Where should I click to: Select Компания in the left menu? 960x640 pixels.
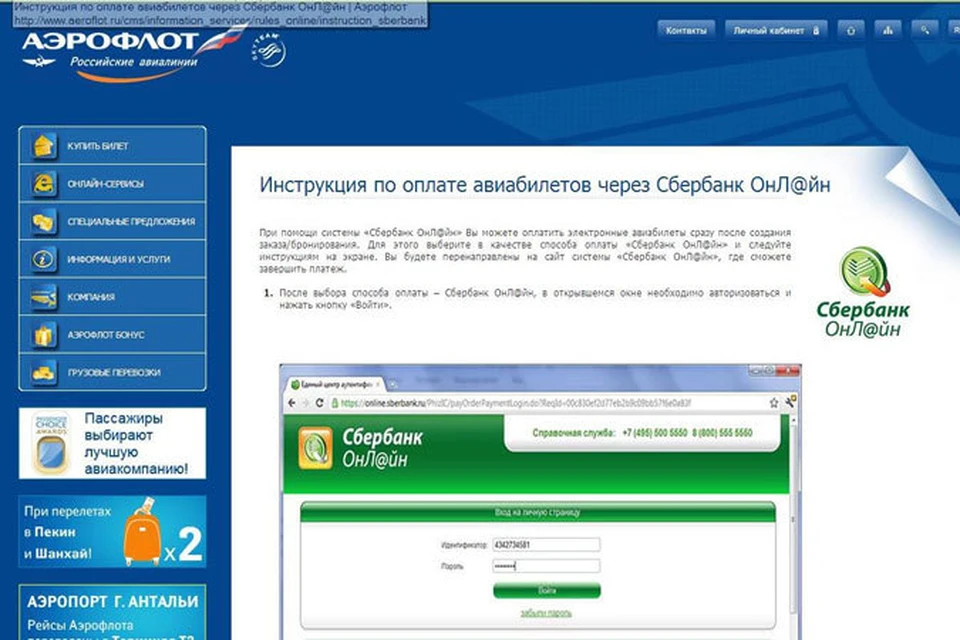pos(91,297)
